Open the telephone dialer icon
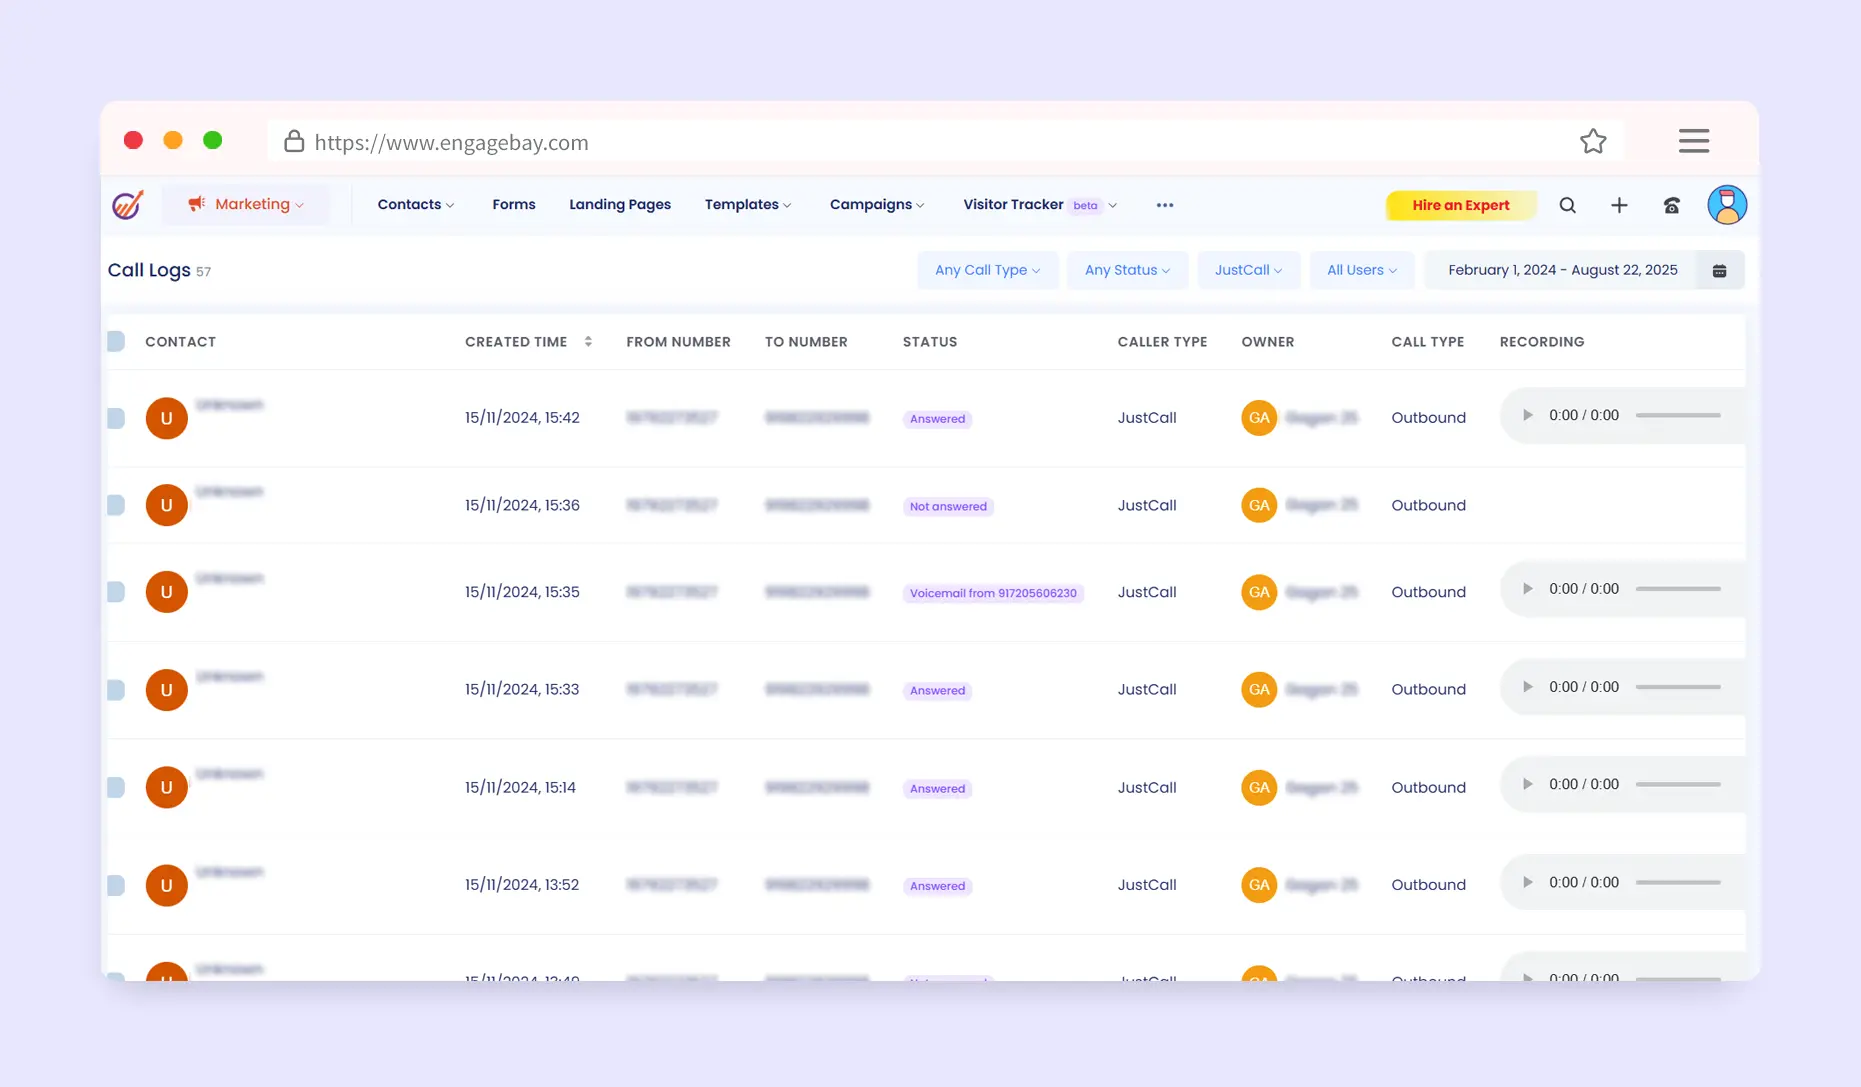1861x1087 pixels. click(1671, 205)
